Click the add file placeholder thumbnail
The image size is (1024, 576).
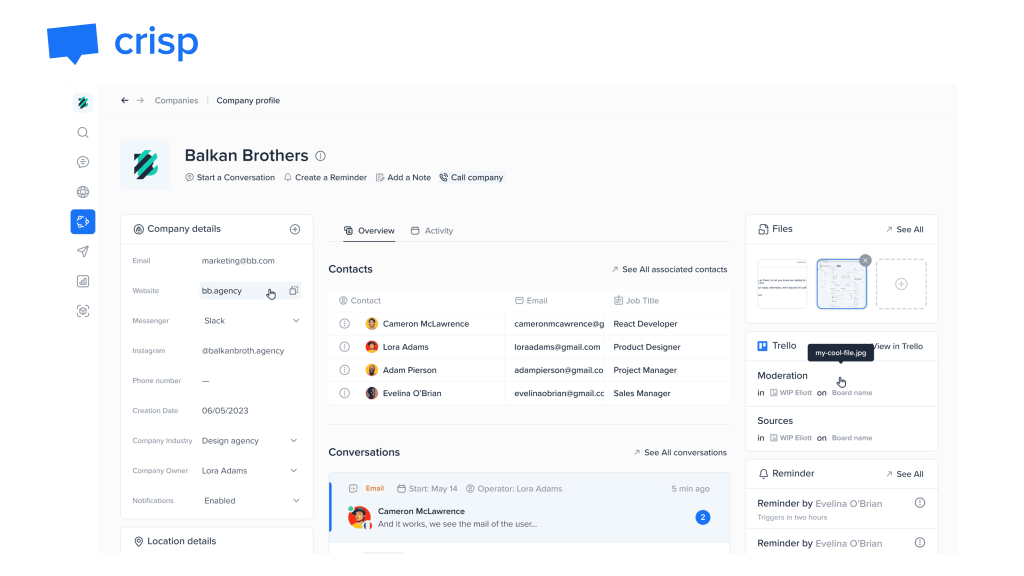tap(901, 284)
